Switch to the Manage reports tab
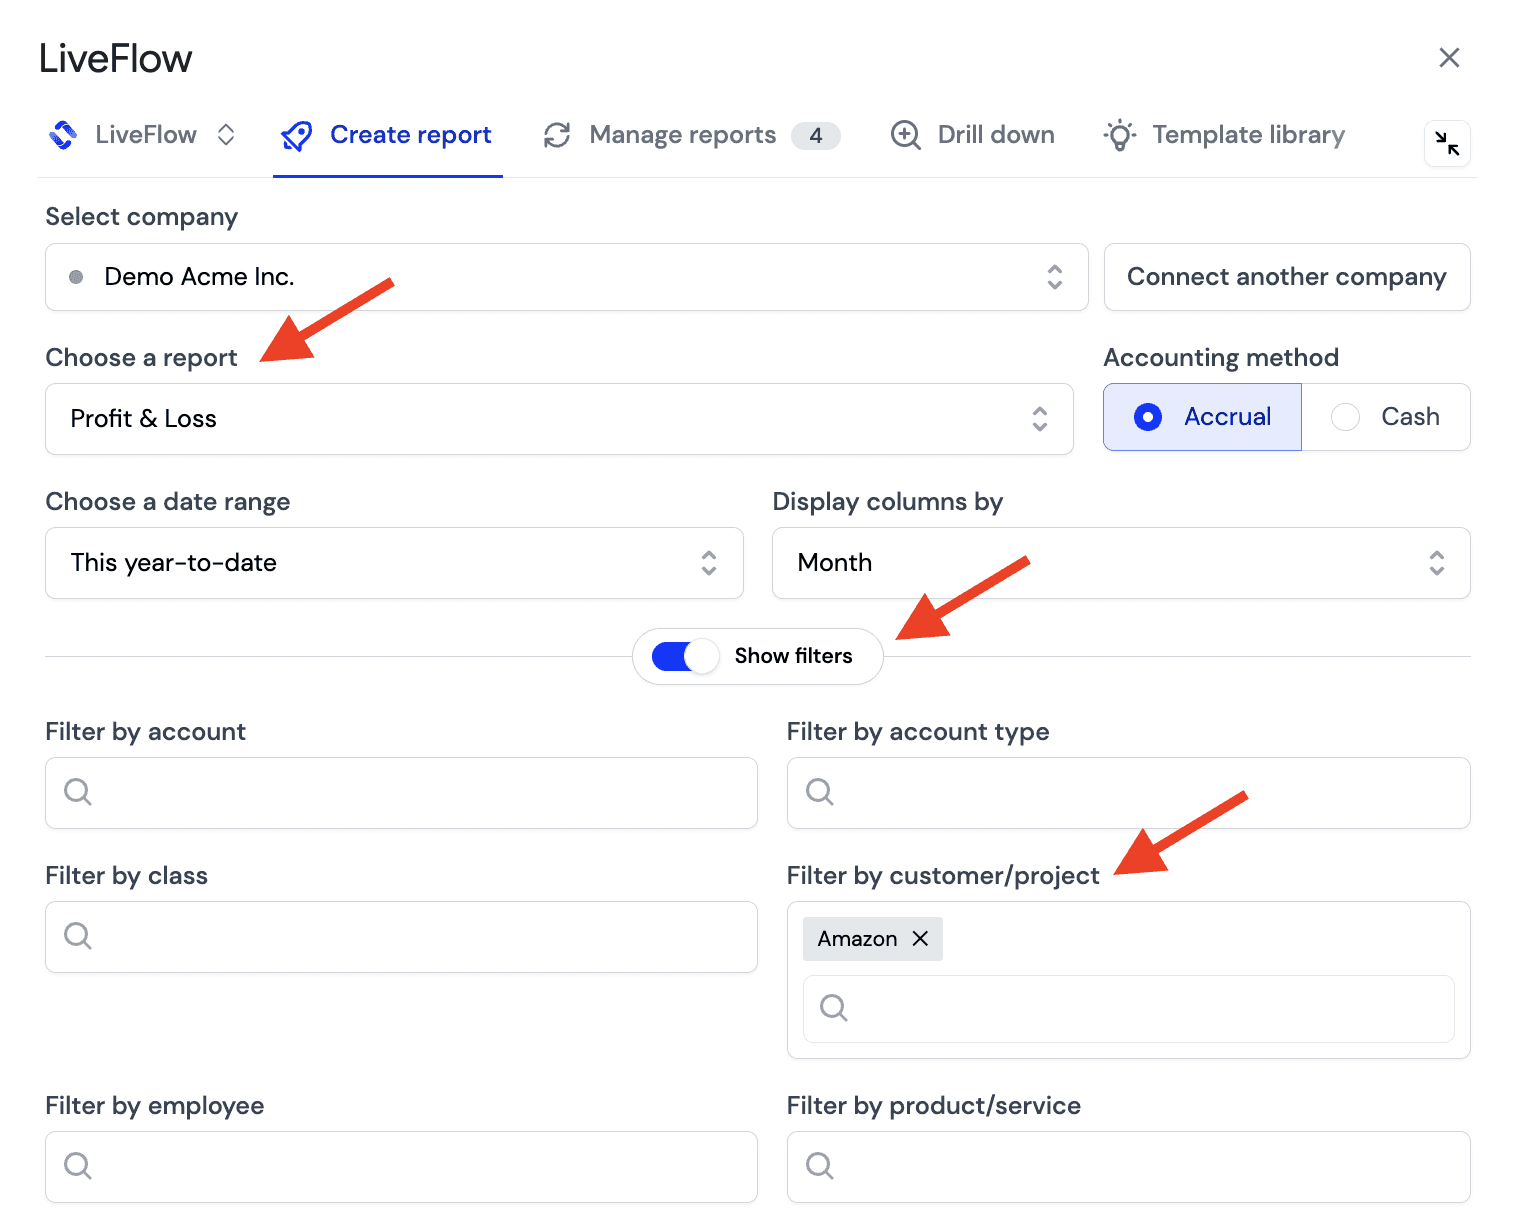Viewport: 1518px width, 1228px height. click(683, 134)
